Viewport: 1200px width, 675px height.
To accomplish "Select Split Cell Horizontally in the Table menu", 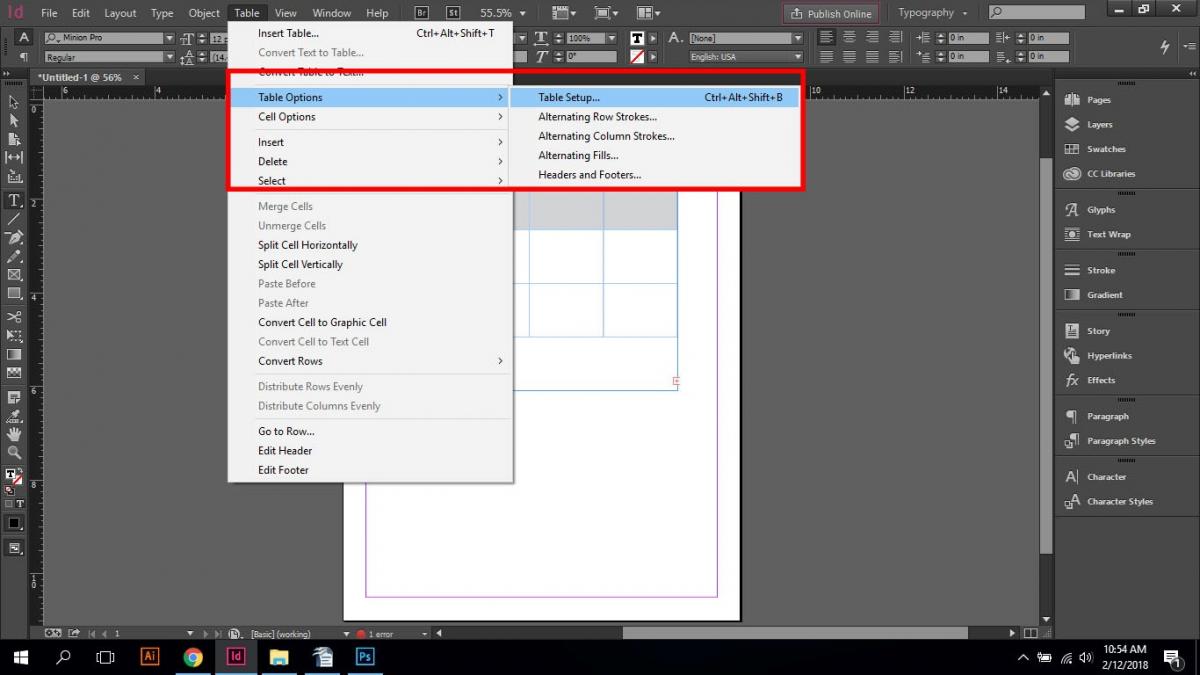I will pyautogui.click(x=307, y=245).
